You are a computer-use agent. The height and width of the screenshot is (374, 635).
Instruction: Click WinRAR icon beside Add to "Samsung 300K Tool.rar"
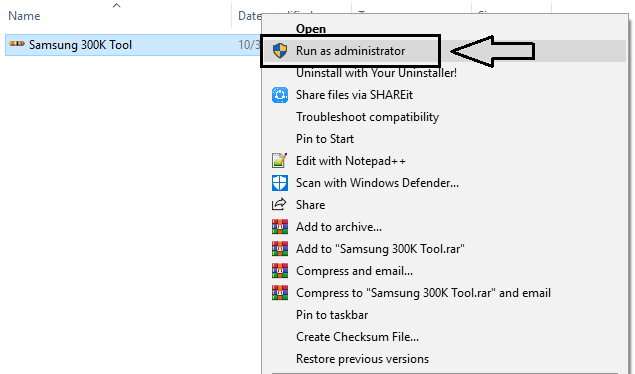[x=280, y=249]
